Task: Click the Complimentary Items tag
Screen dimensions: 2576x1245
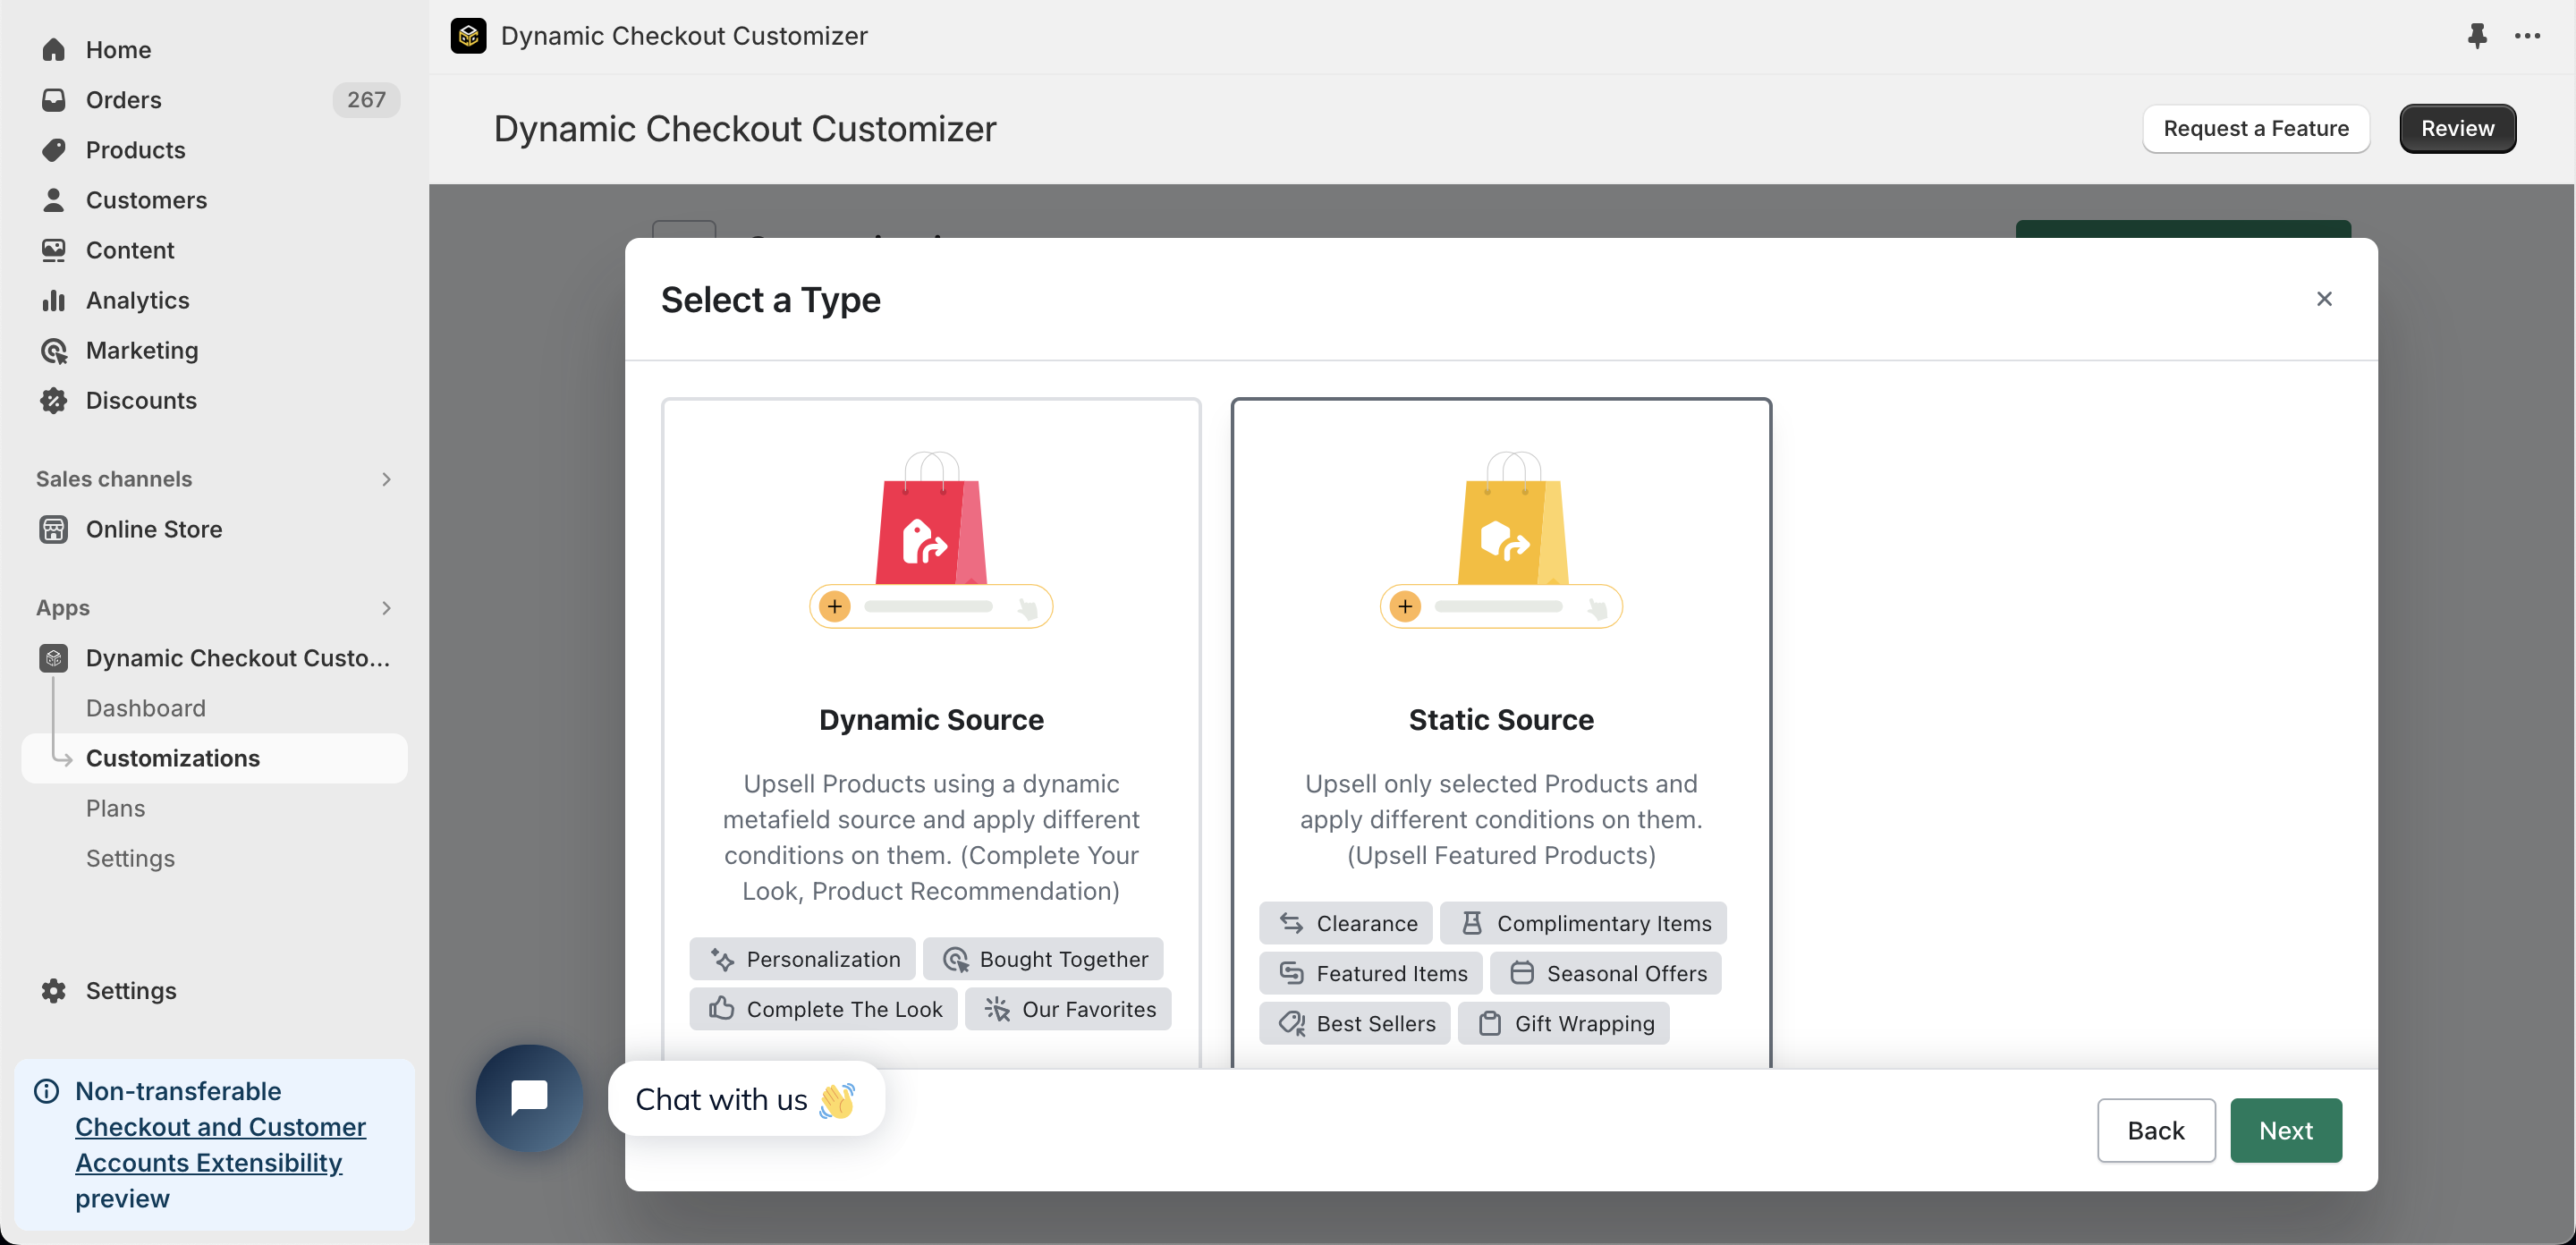Action: coord(1583,923)
